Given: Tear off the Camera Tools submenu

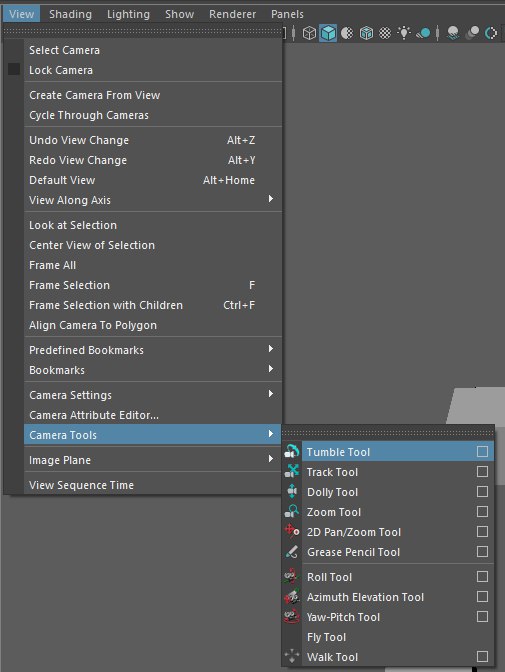Looking at the screenshot, I should 388,433.
